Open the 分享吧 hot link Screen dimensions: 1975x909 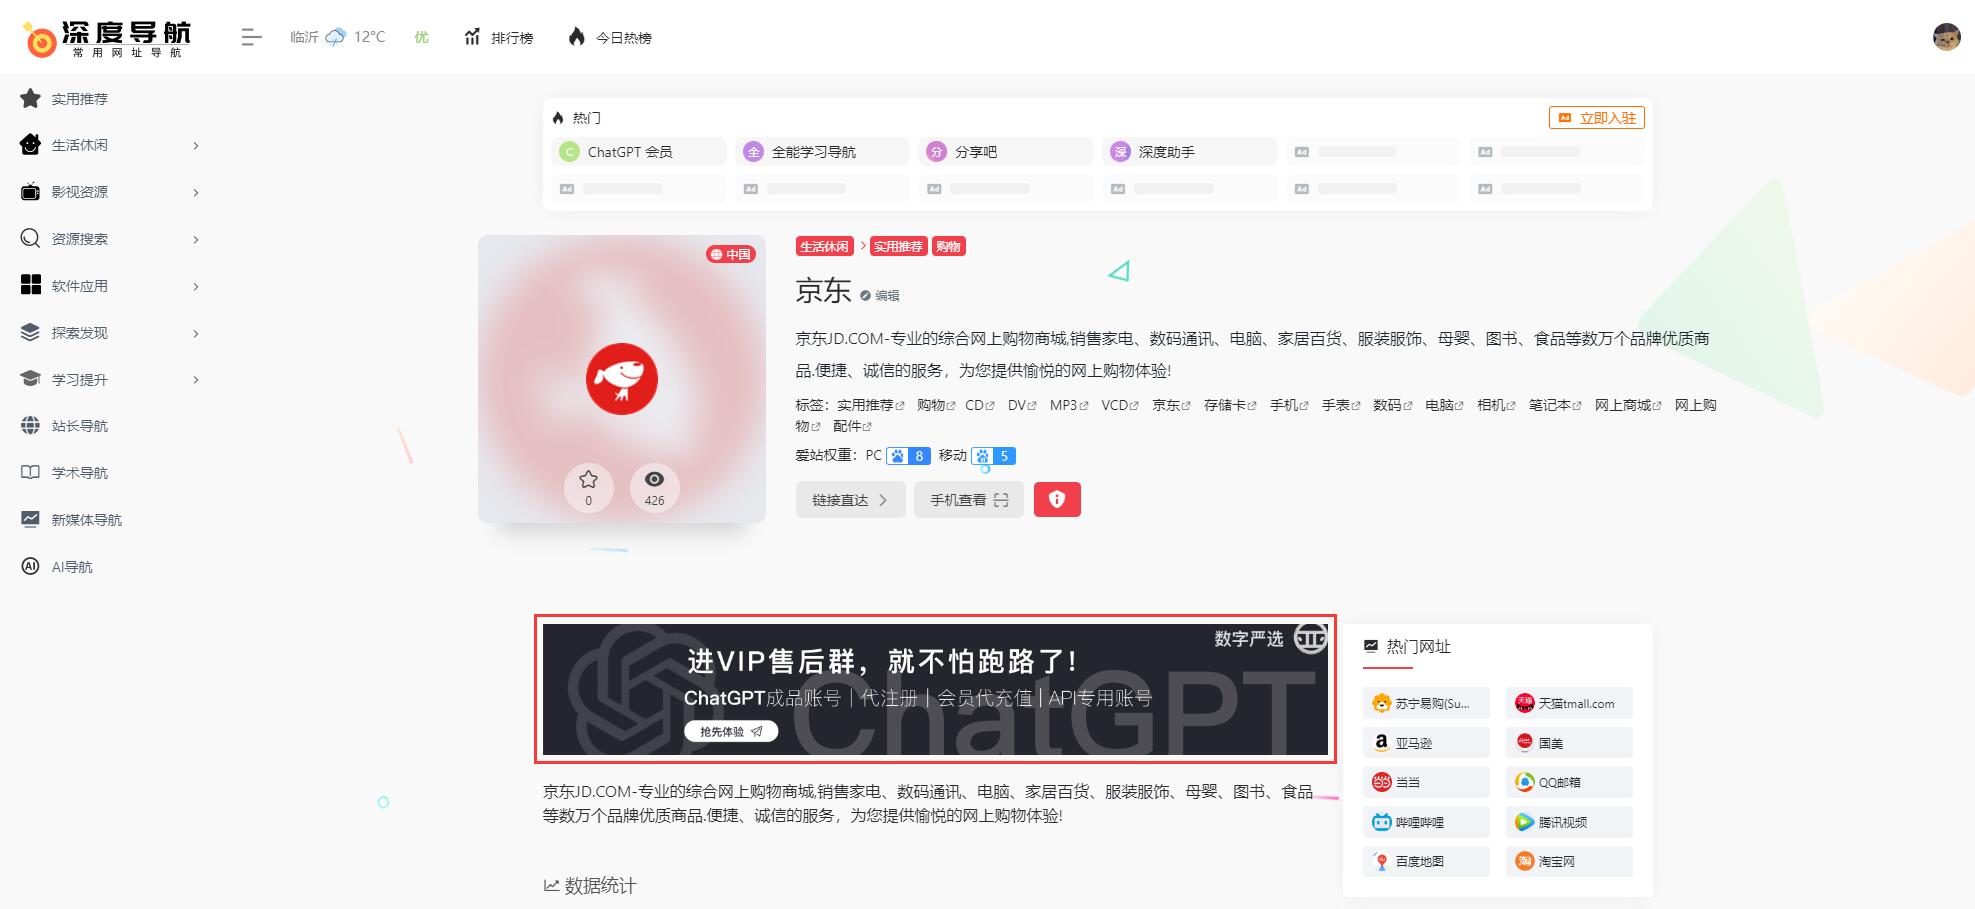[x=1006, y=151]
